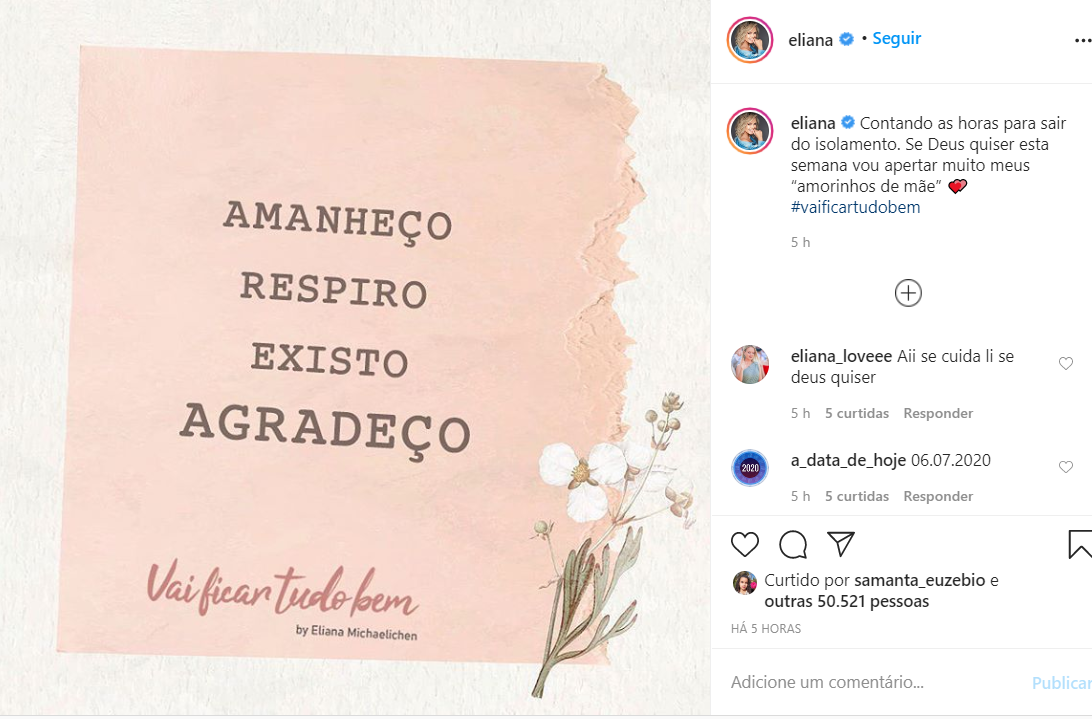This screenshot has width=1092, height=719.
Task: Open the comment bubble icon
Action: pos(793,545)
